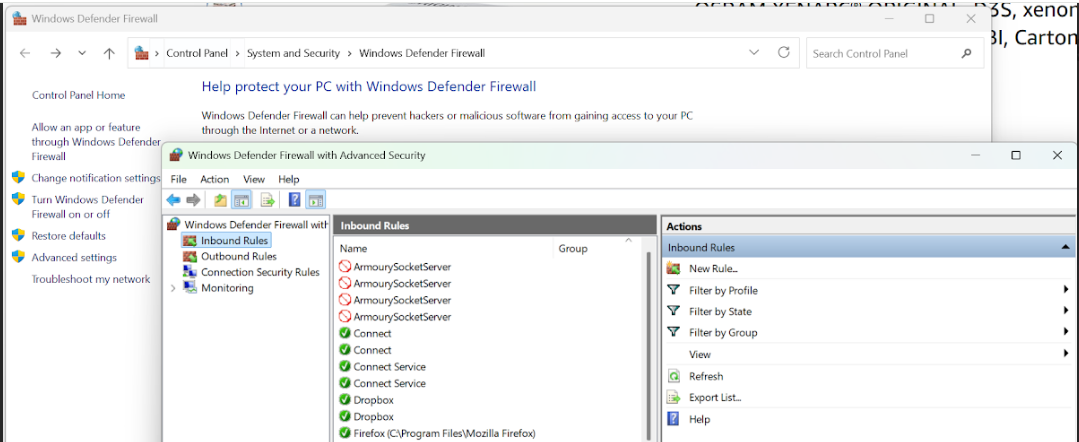This screenshot has height=442, width=1079.
Task: Click the New Rule icon in Actions
Action: click(x=674, y=269)
